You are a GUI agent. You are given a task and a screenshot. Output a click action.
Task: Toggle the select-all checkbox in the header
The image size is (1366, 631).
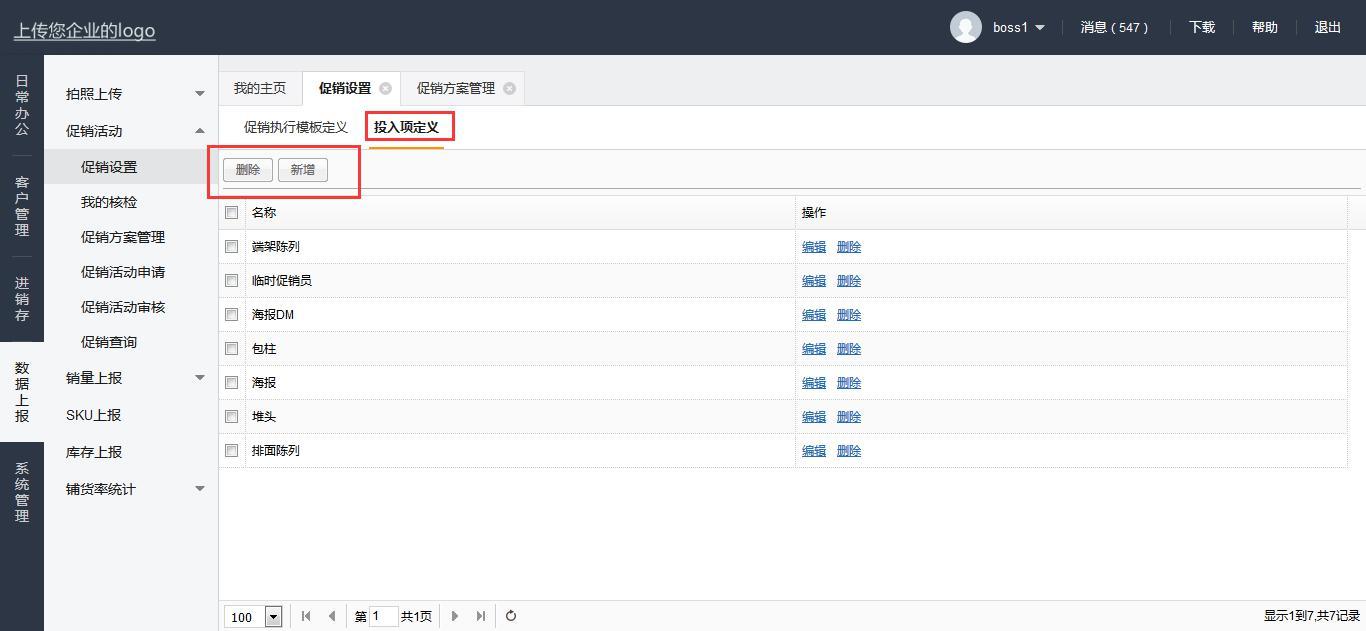click(232, 212)
